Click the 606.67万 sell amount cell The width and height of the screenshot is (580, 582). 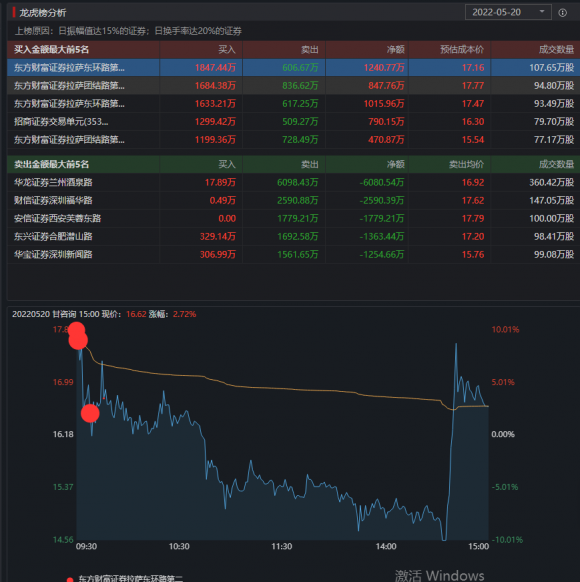coord(300,68)
